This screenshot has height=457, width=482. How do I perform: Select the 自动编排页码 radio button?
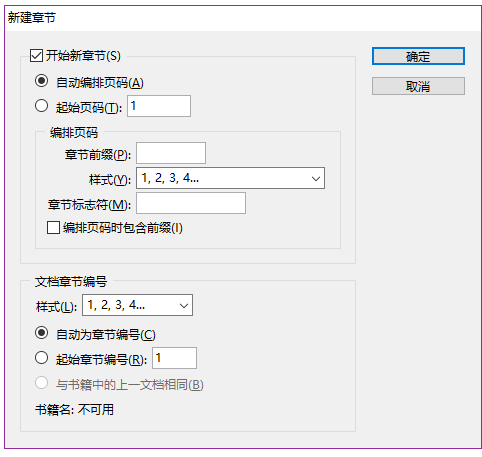click(41, 81)
